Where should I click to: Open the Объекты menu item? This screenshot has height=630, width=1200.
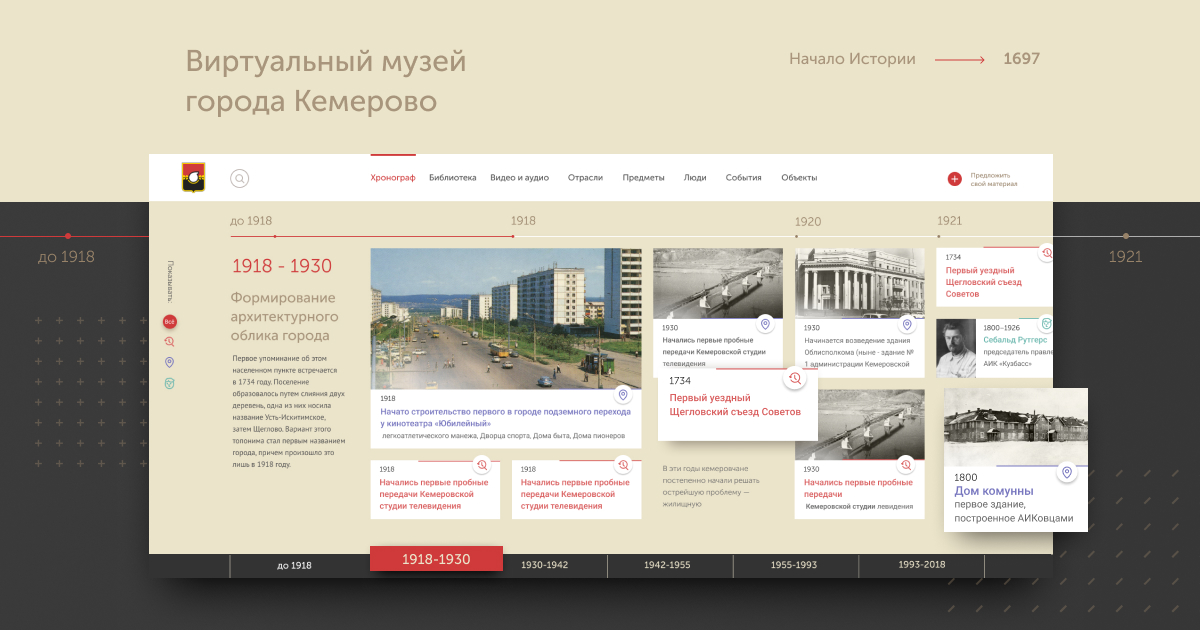click(x=799, y=178)
